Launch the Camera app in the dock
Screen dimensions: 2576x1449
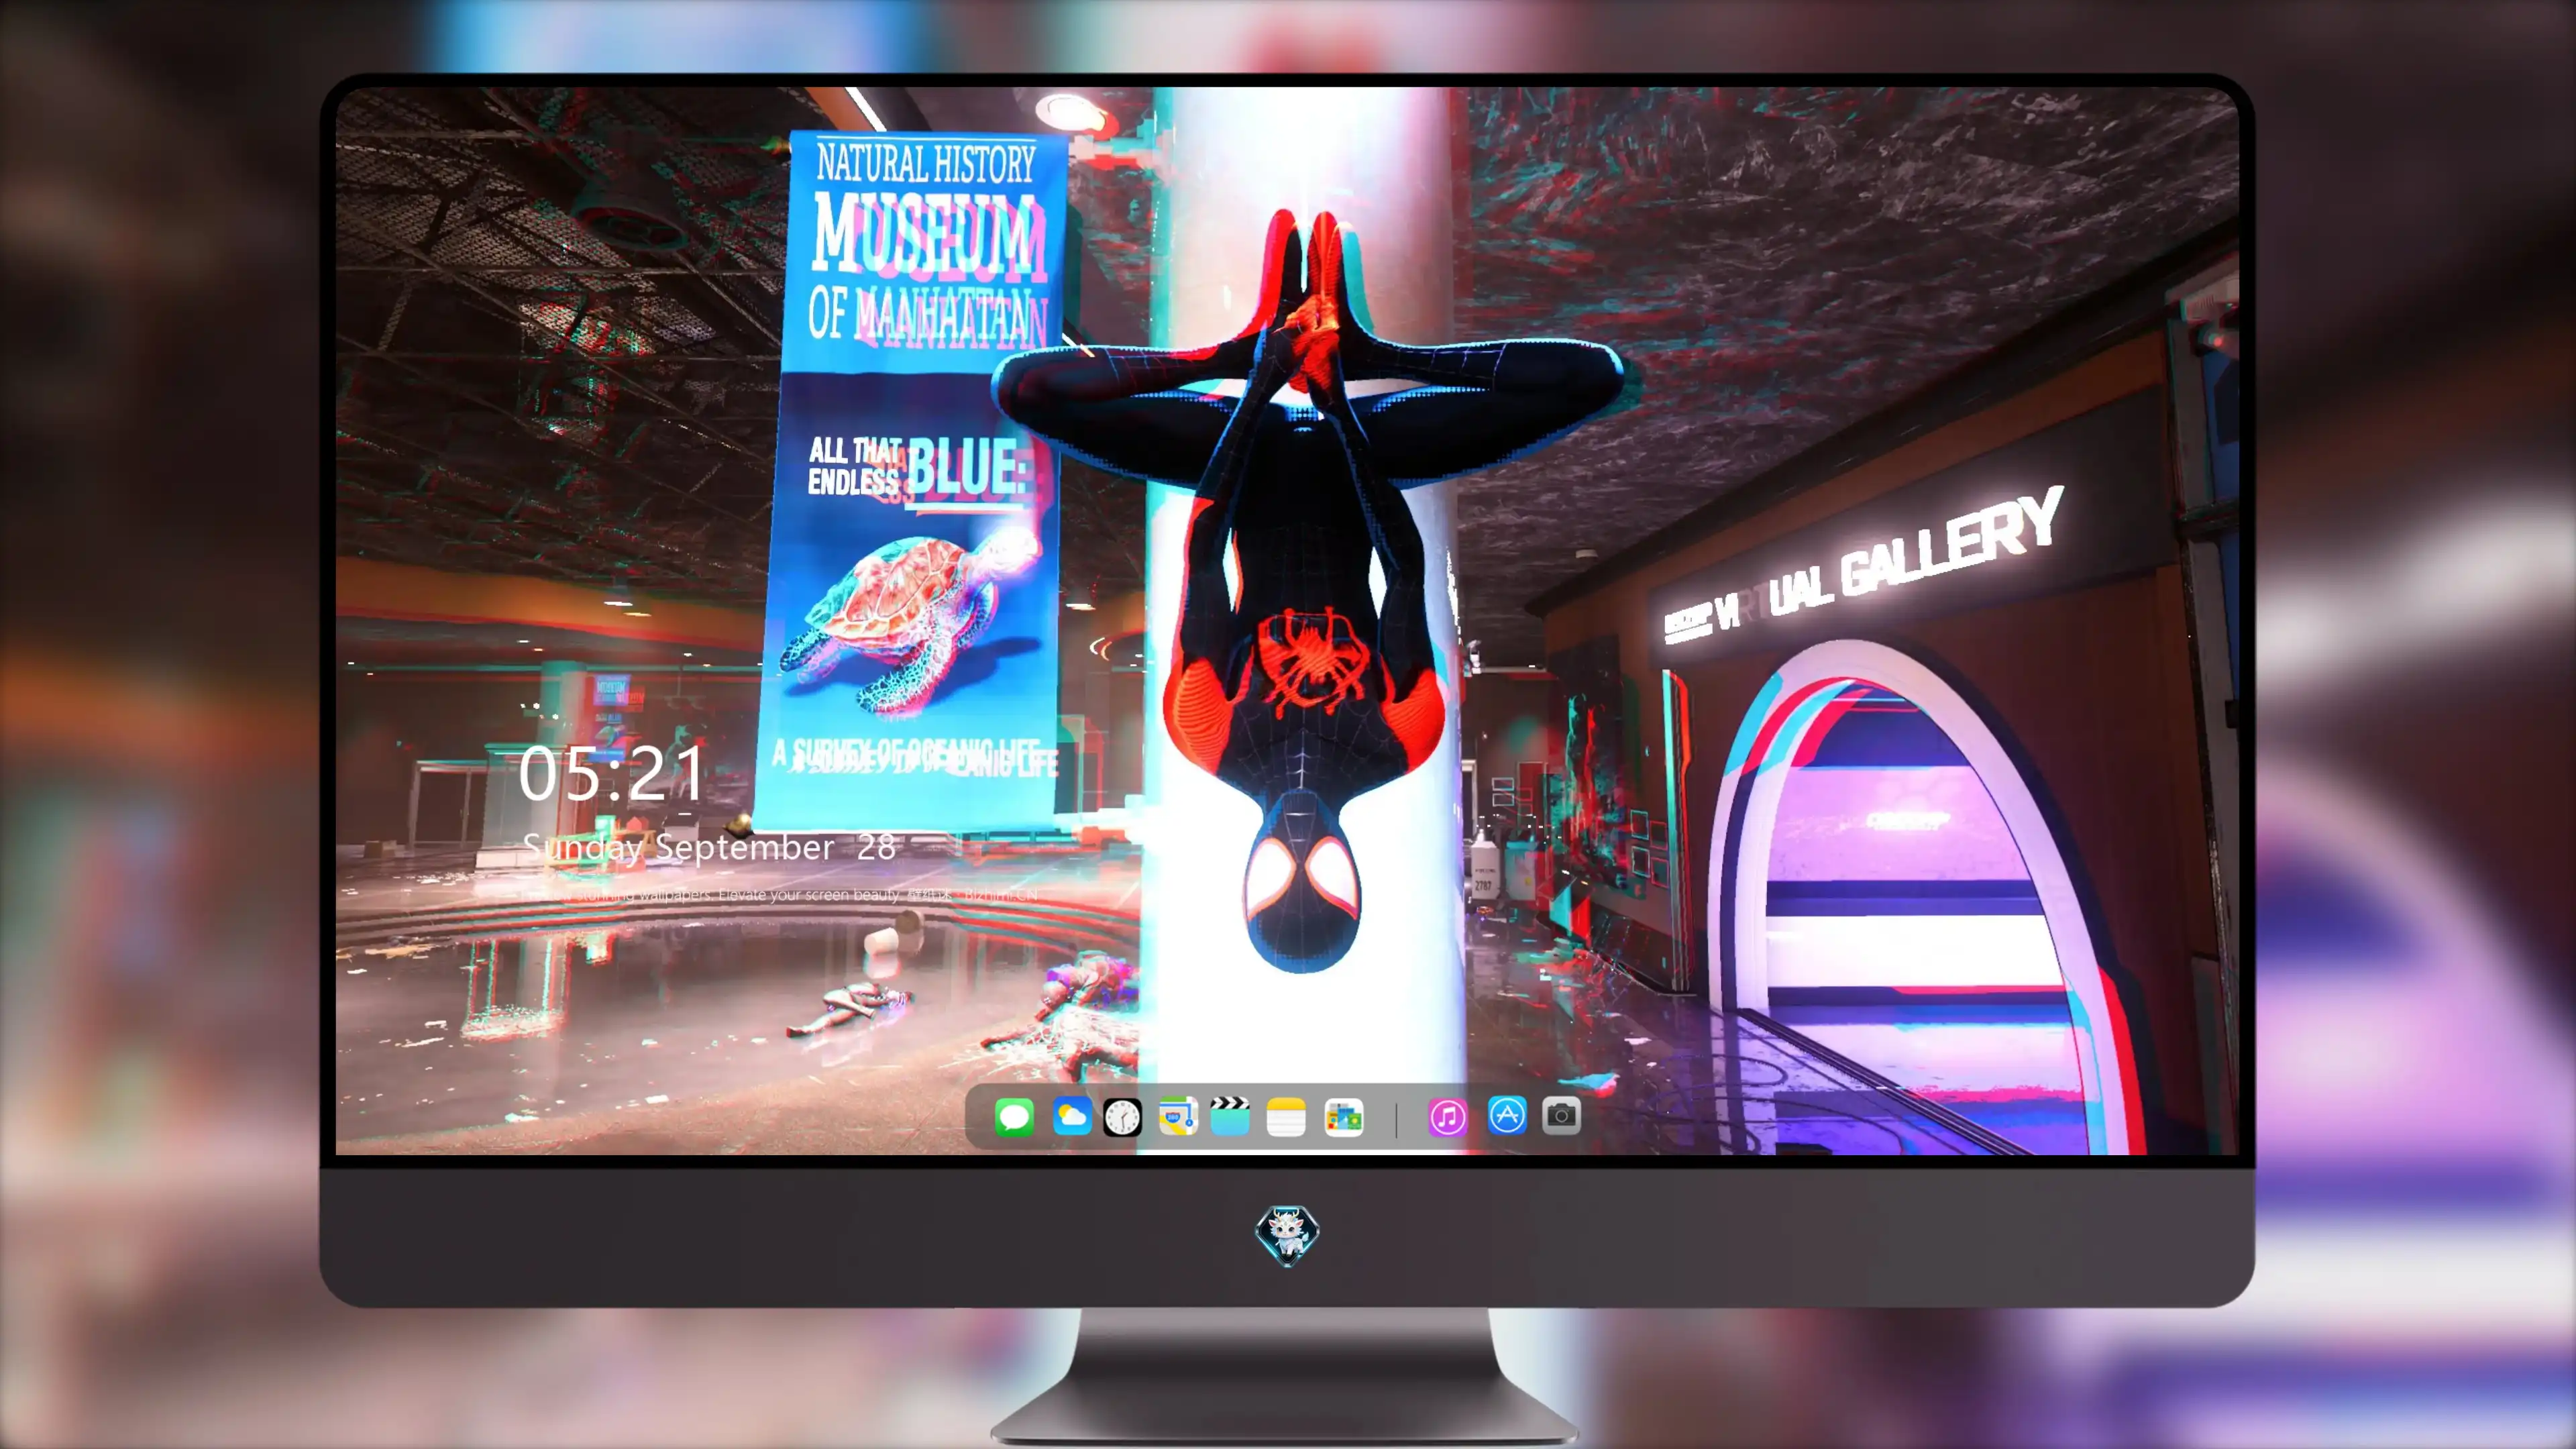coord(1561,1115)
